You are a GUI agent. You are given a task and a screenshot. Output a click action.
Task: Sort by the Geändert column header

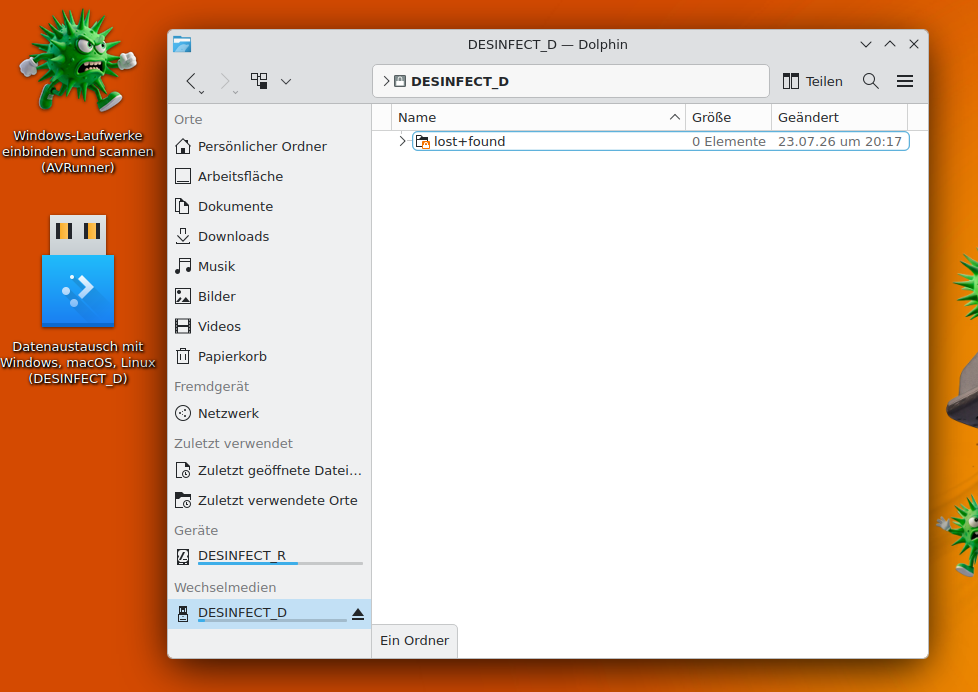point(839,117)
